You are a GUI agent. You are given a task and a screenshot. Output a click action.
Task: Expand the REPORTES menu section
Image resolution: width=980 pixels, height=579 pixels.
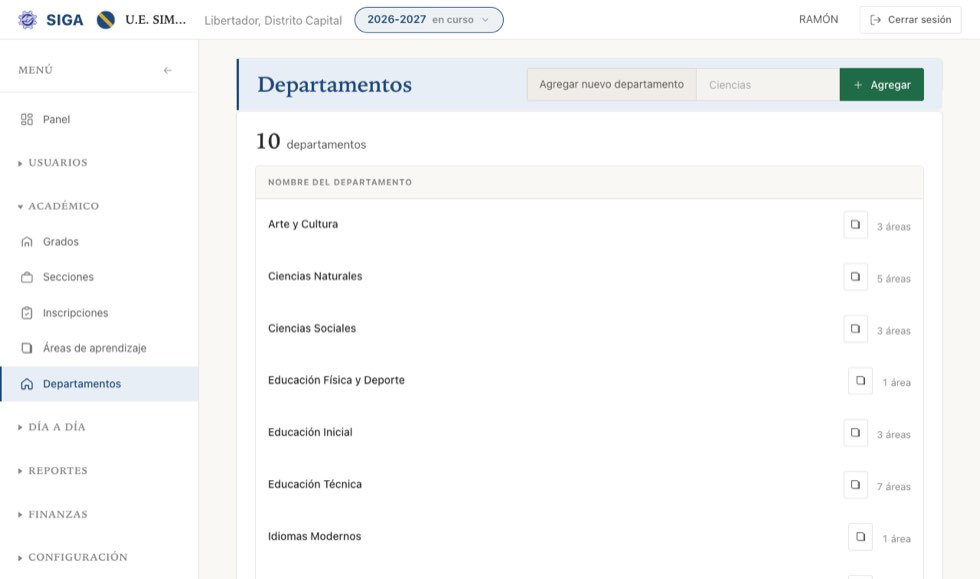[x=53, y=471]
